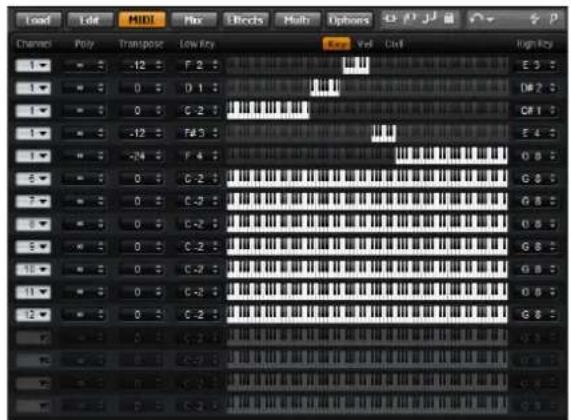Click the Poly column header
The width and height of the screenshot is (571, 420).
(x=84, y=44)
